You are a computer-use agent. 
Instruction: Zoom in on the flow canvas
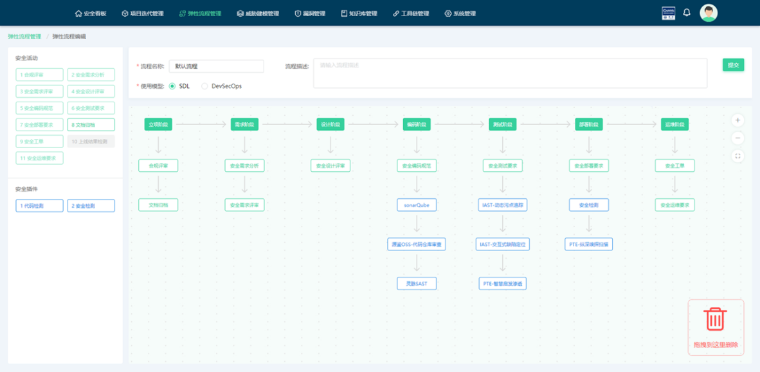738,120
